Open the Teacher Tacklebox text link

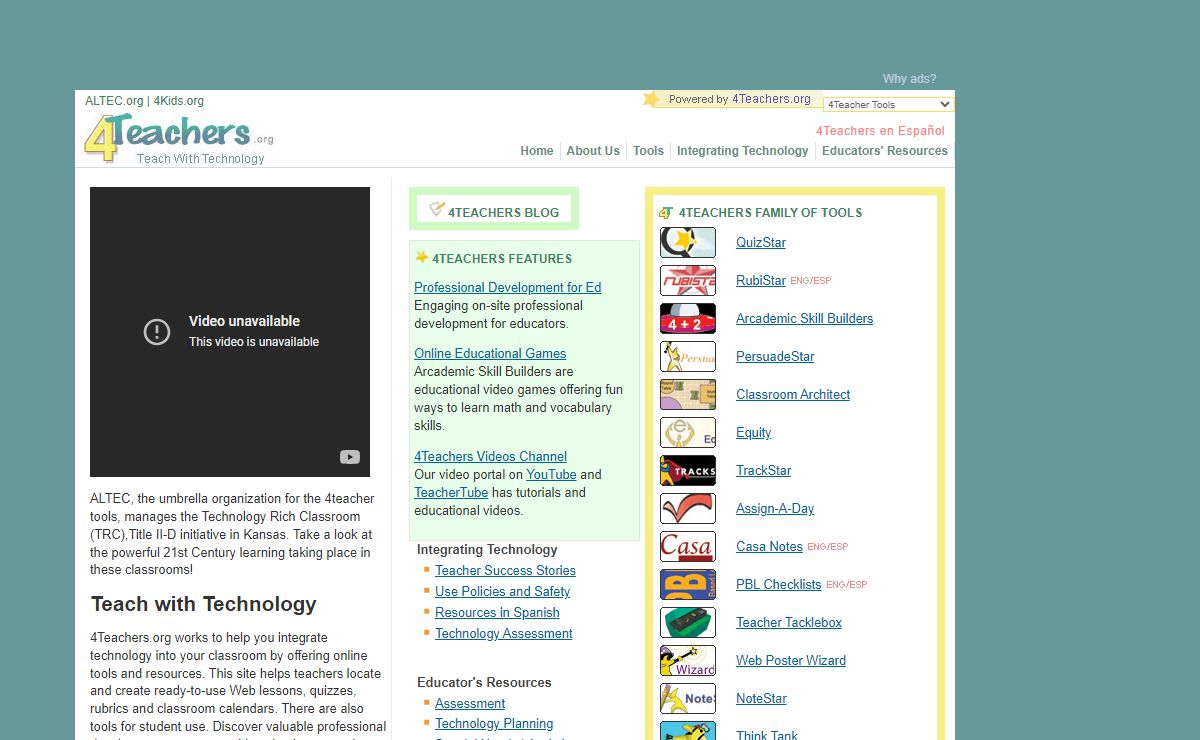(789, 622)
